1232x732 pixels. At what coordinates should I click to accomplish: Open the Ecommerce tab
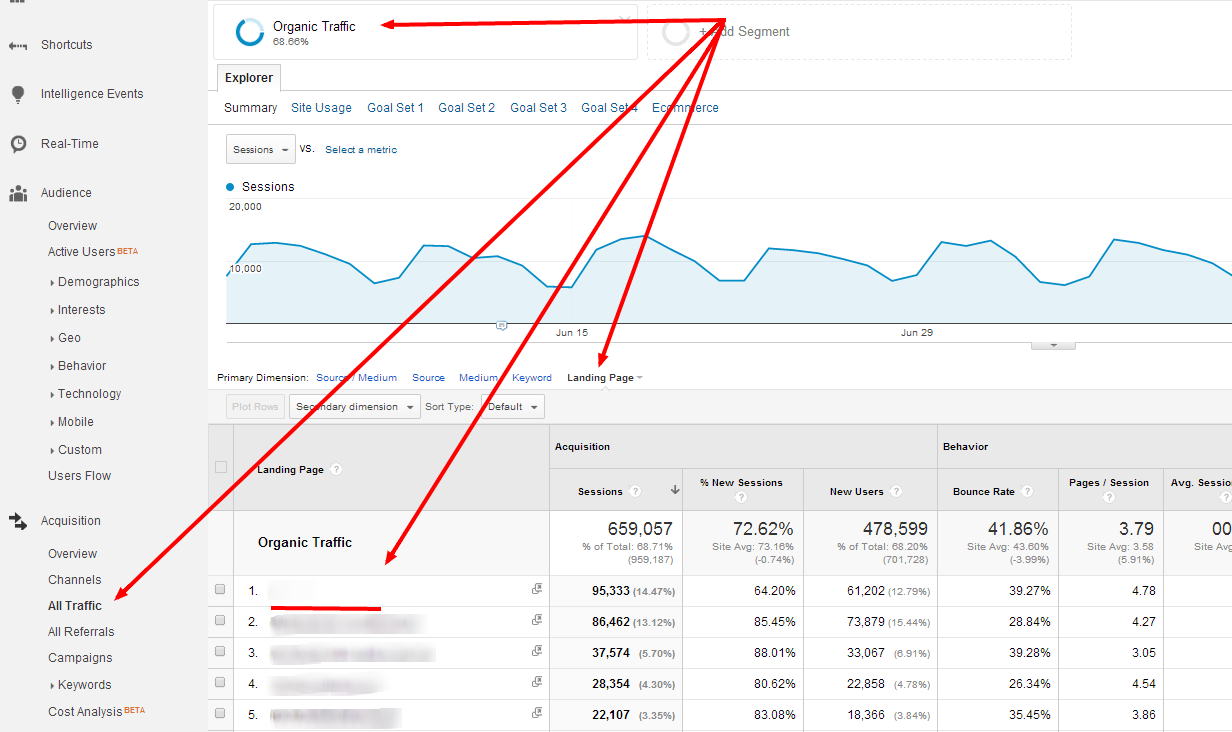pyautogui.click(x=685, y=107)
